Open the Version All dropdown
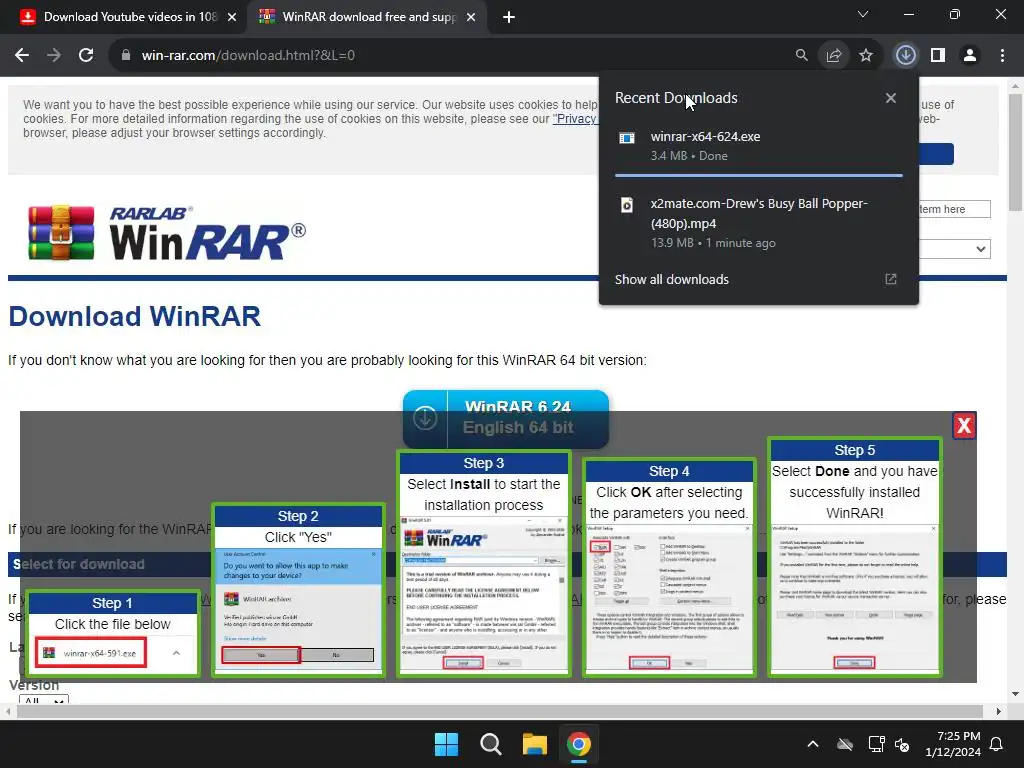 coord(43,700)
